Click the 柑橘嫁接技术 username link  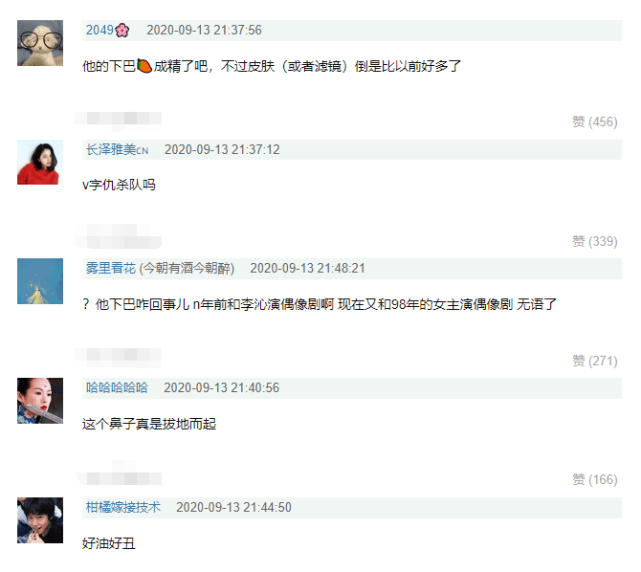[123, 507]
